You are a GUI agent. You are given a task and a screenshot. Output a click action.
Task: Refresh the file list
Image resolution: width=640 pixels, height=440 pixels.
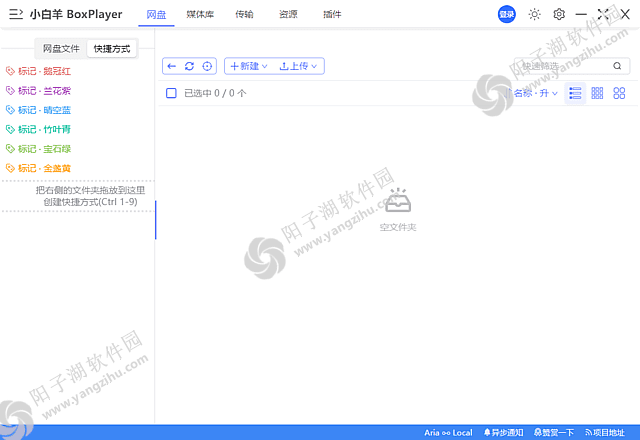pos(189,66)
